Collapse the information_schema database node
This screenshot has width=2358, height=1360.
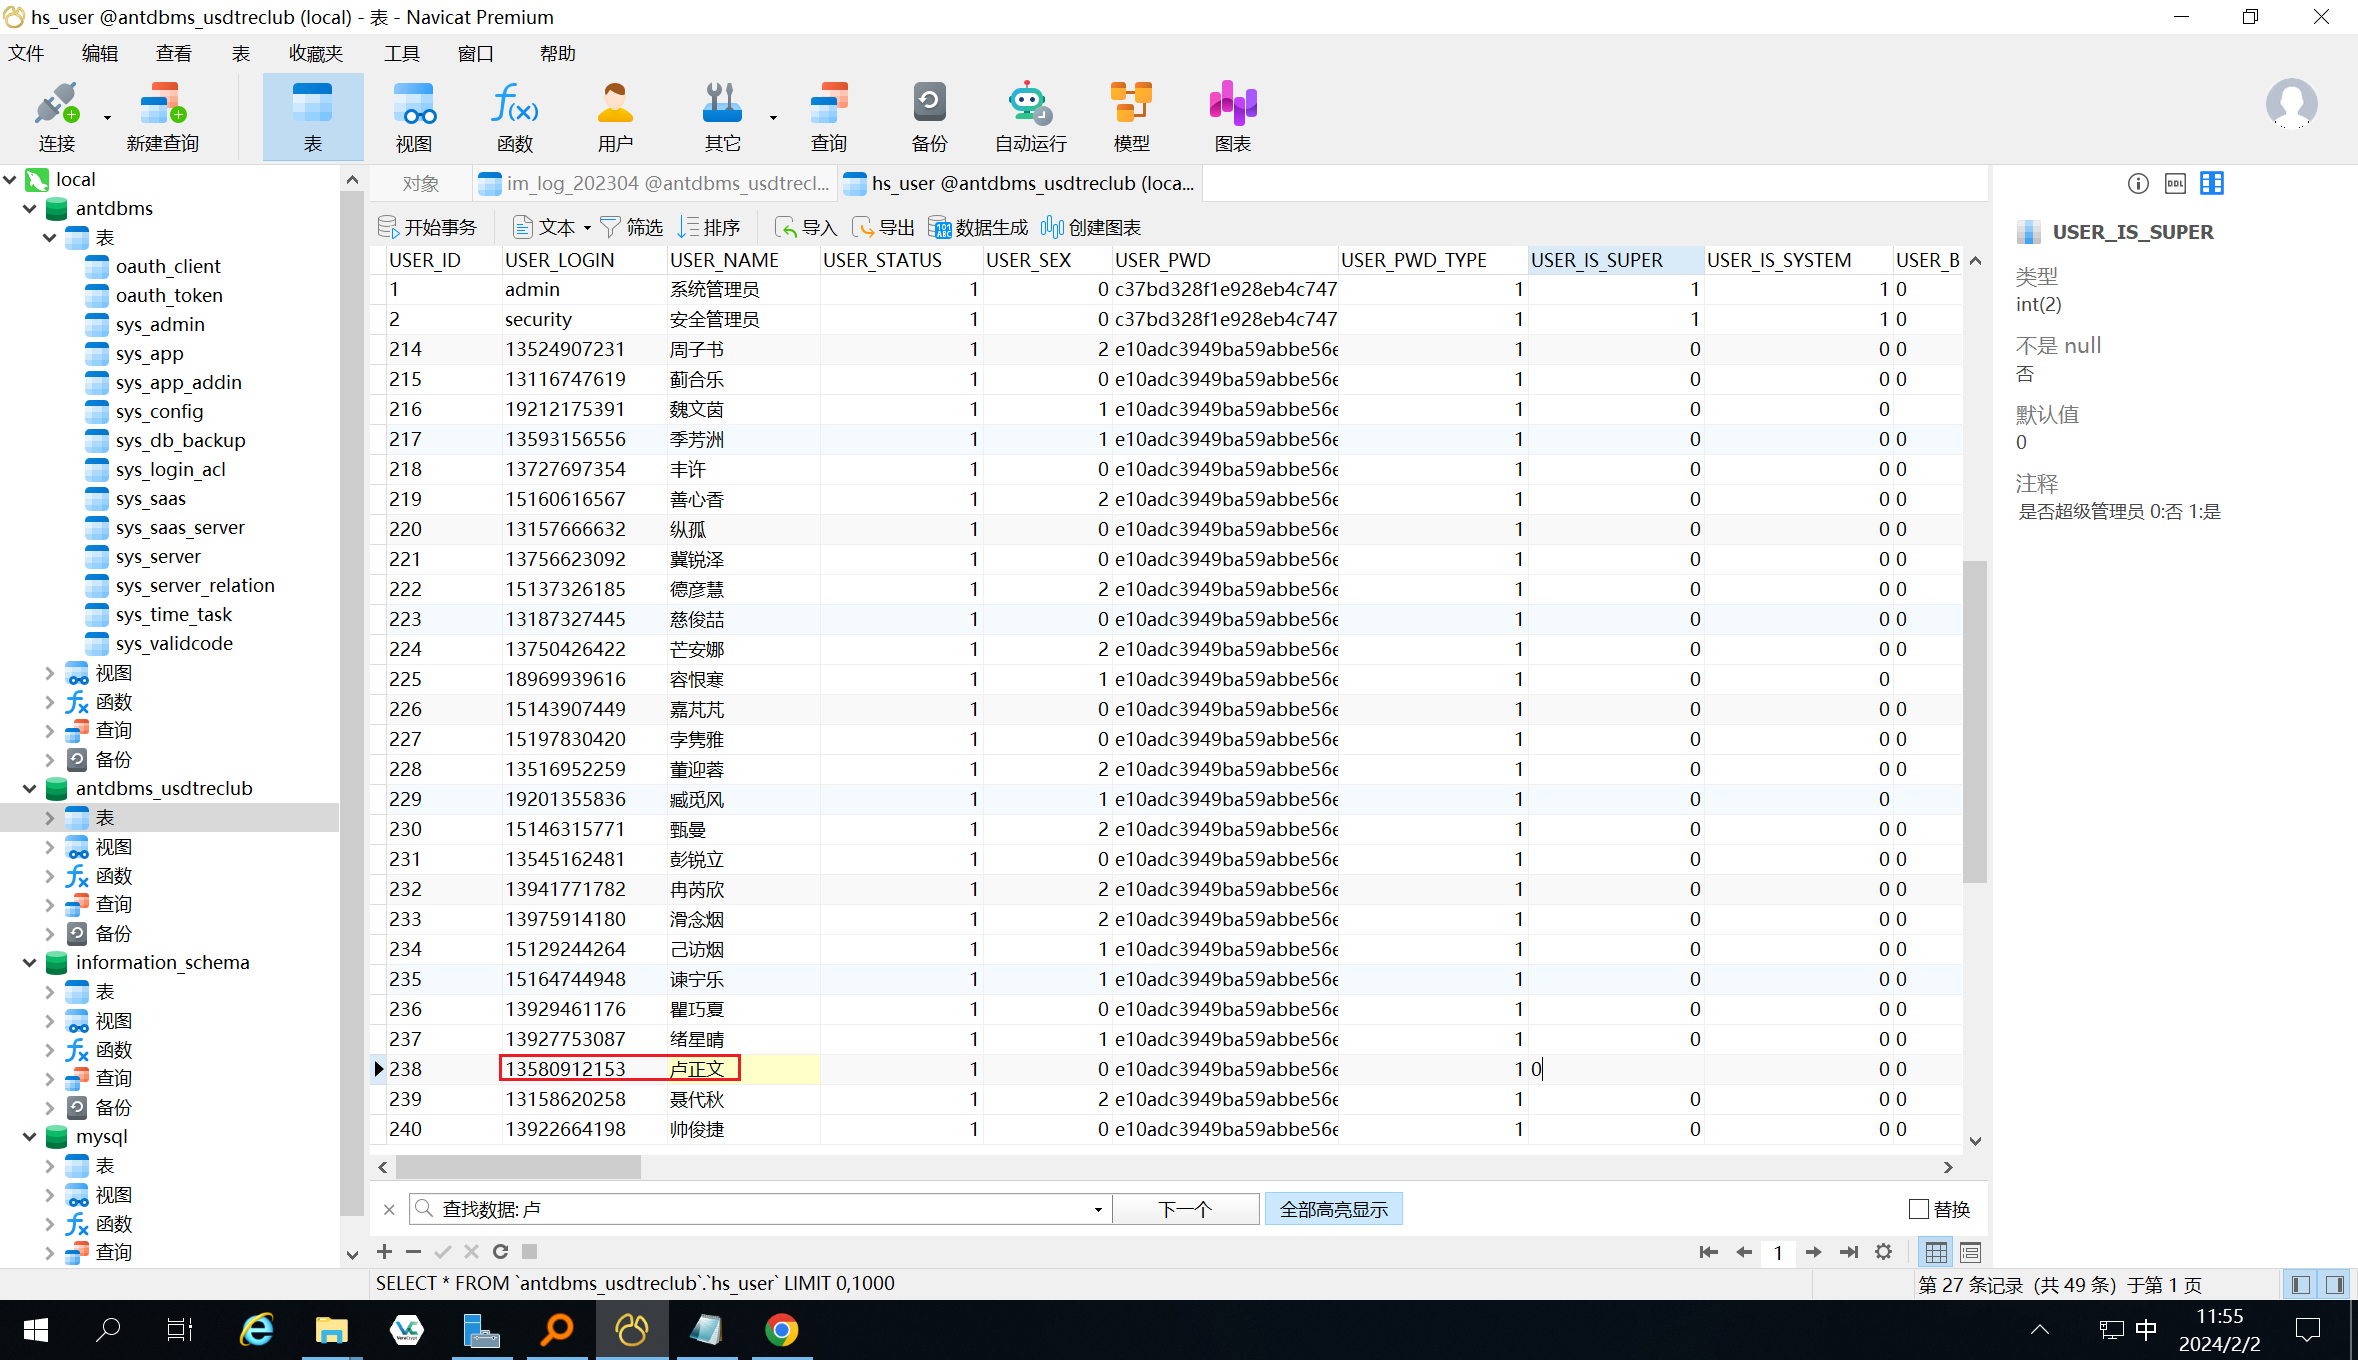(x=30, y=962)
